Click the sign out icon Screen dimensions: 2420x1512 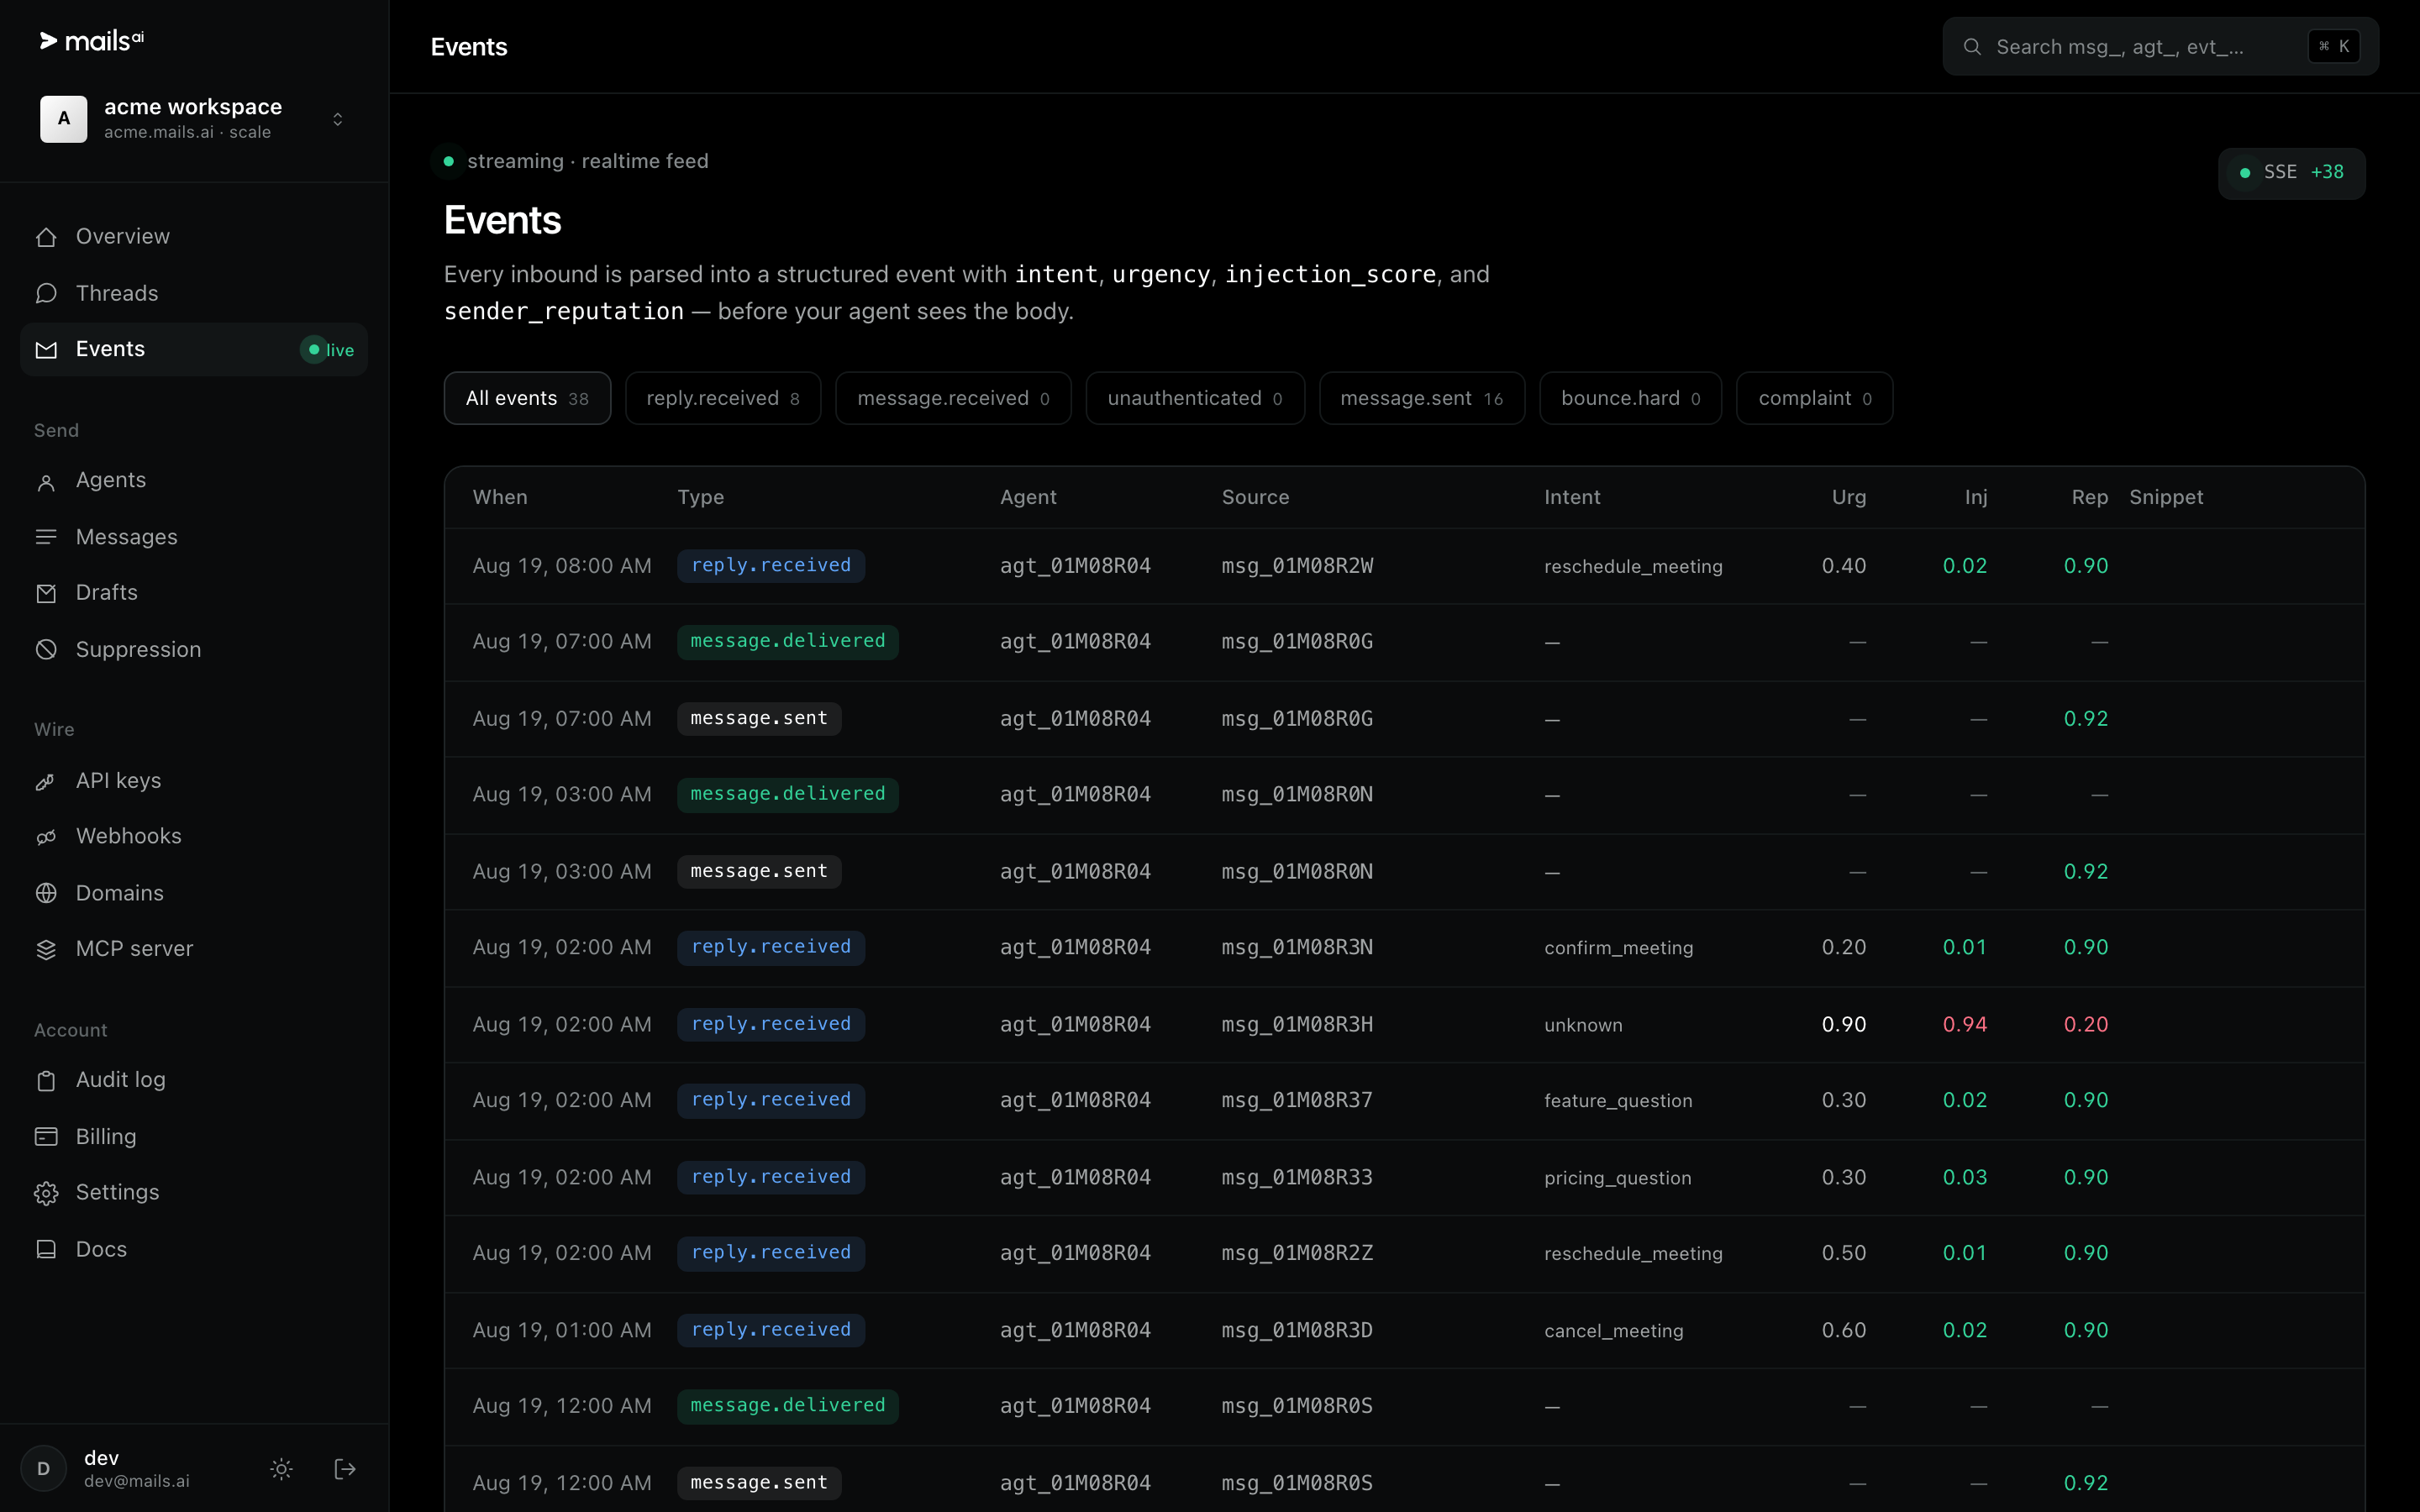344,1468
